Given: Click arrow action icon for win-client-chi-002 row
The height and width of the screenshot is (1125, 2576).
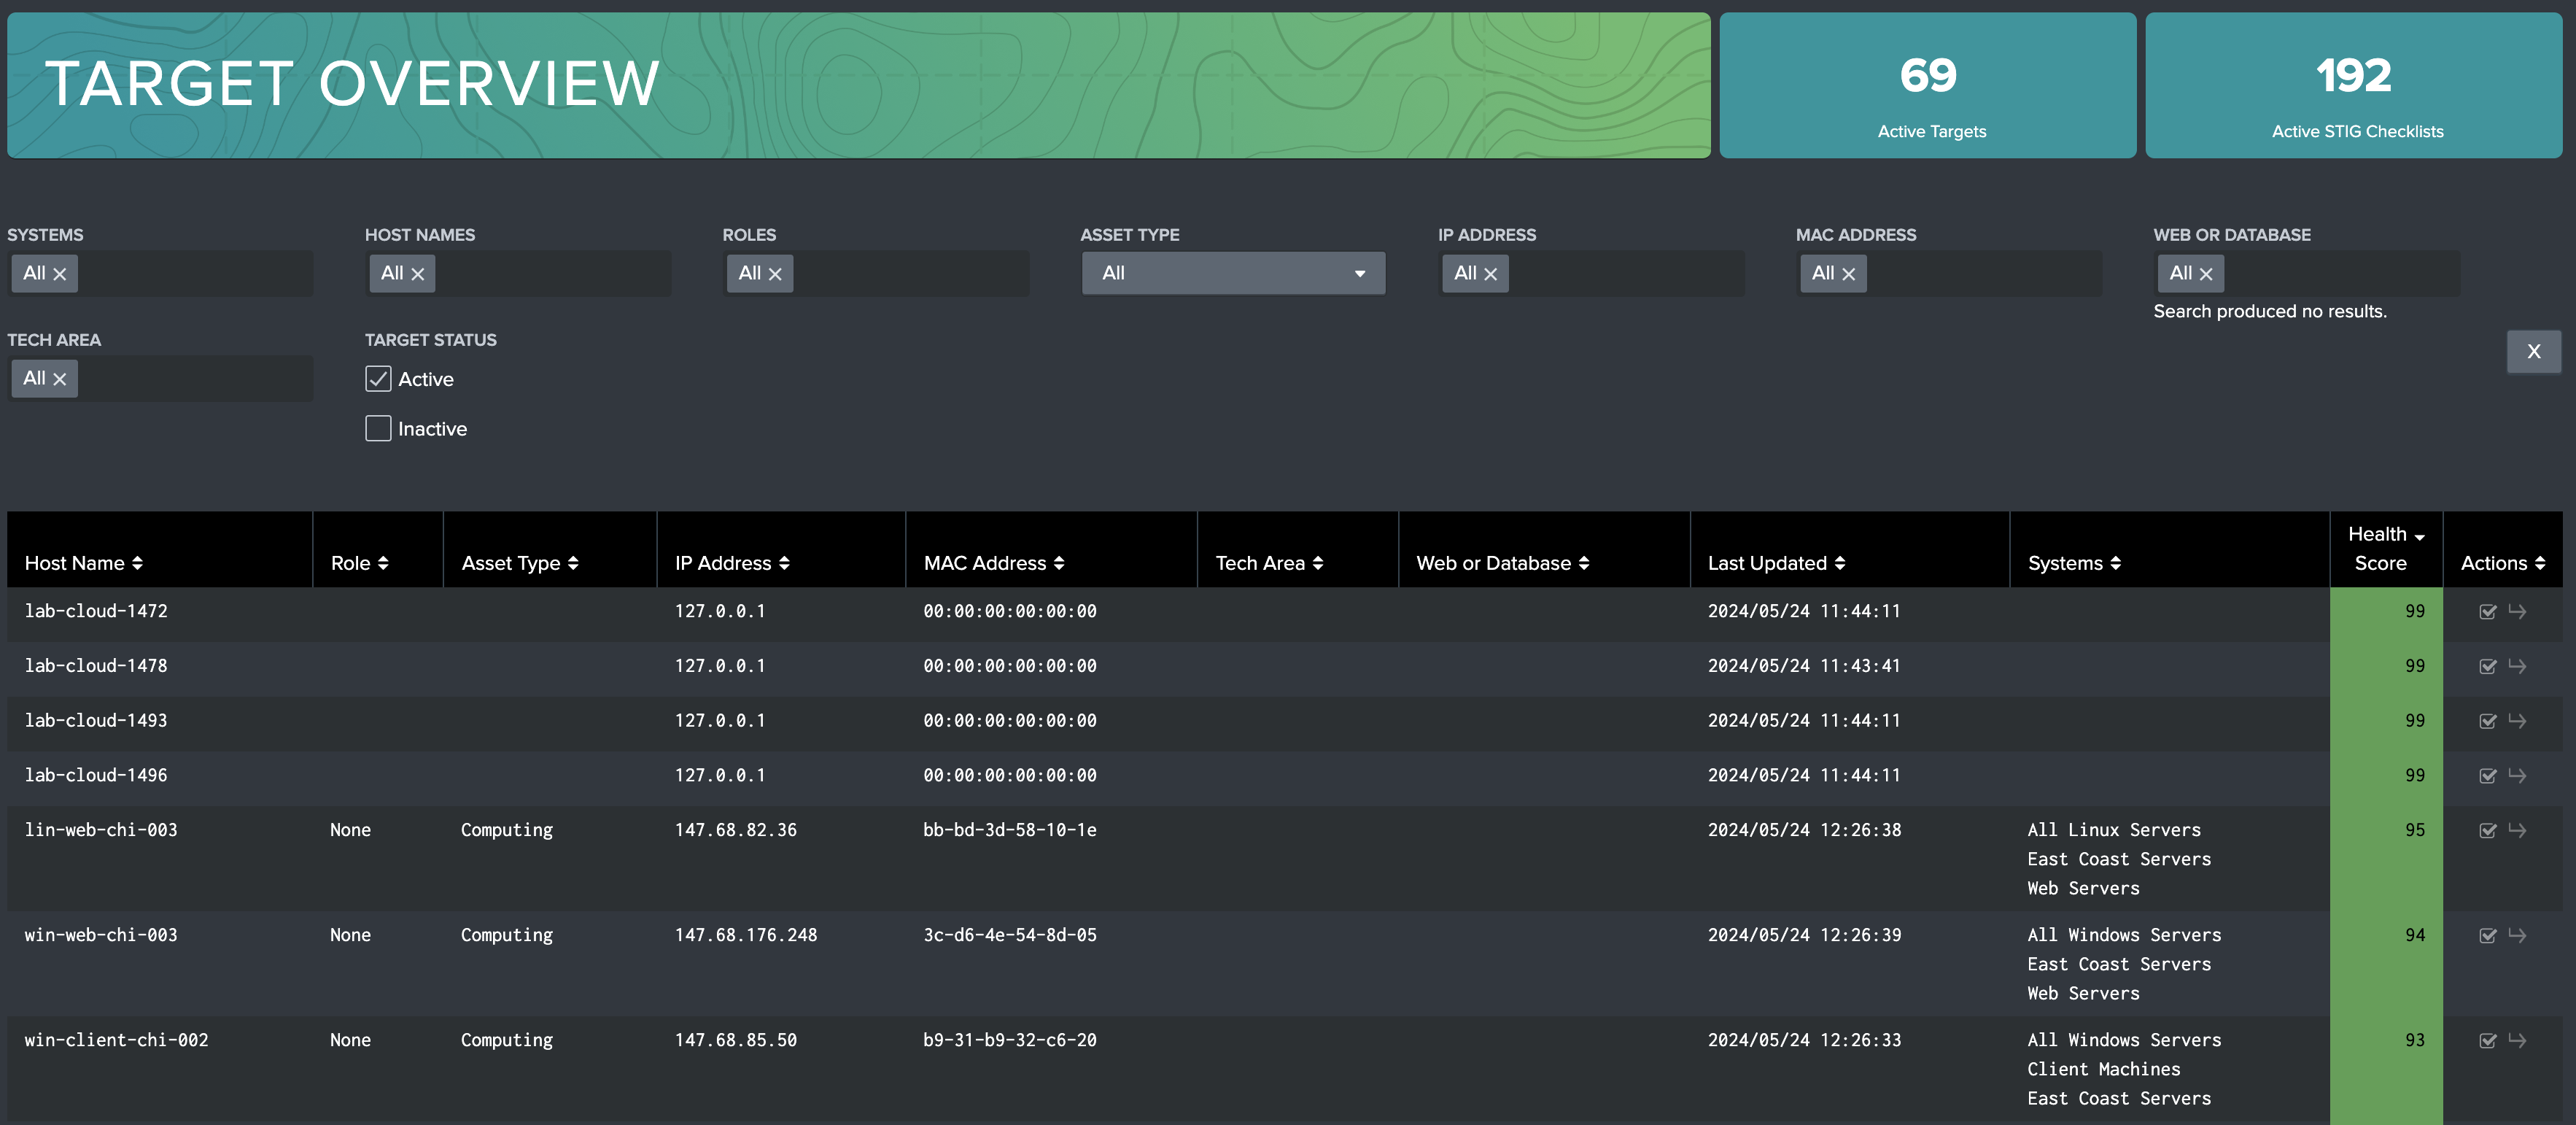Looking at the screenshot, I should pyautogui.click(x=2517, y=1040).
